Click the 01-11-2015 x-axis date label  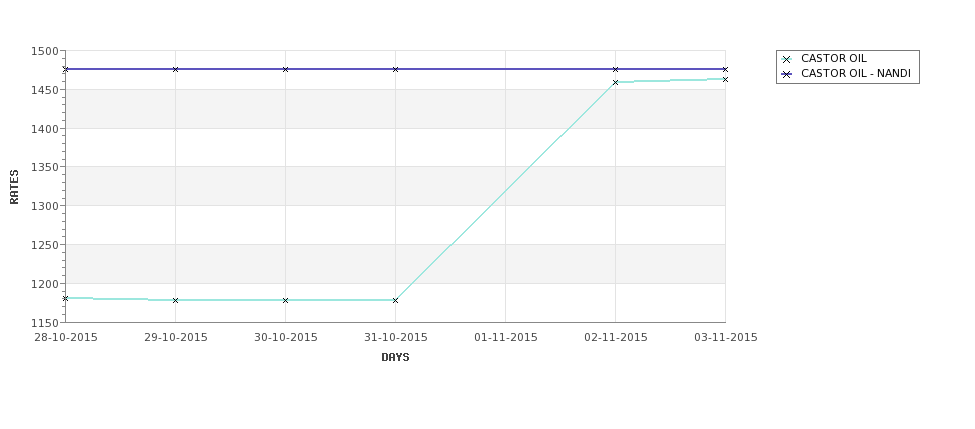click(506, 338)
